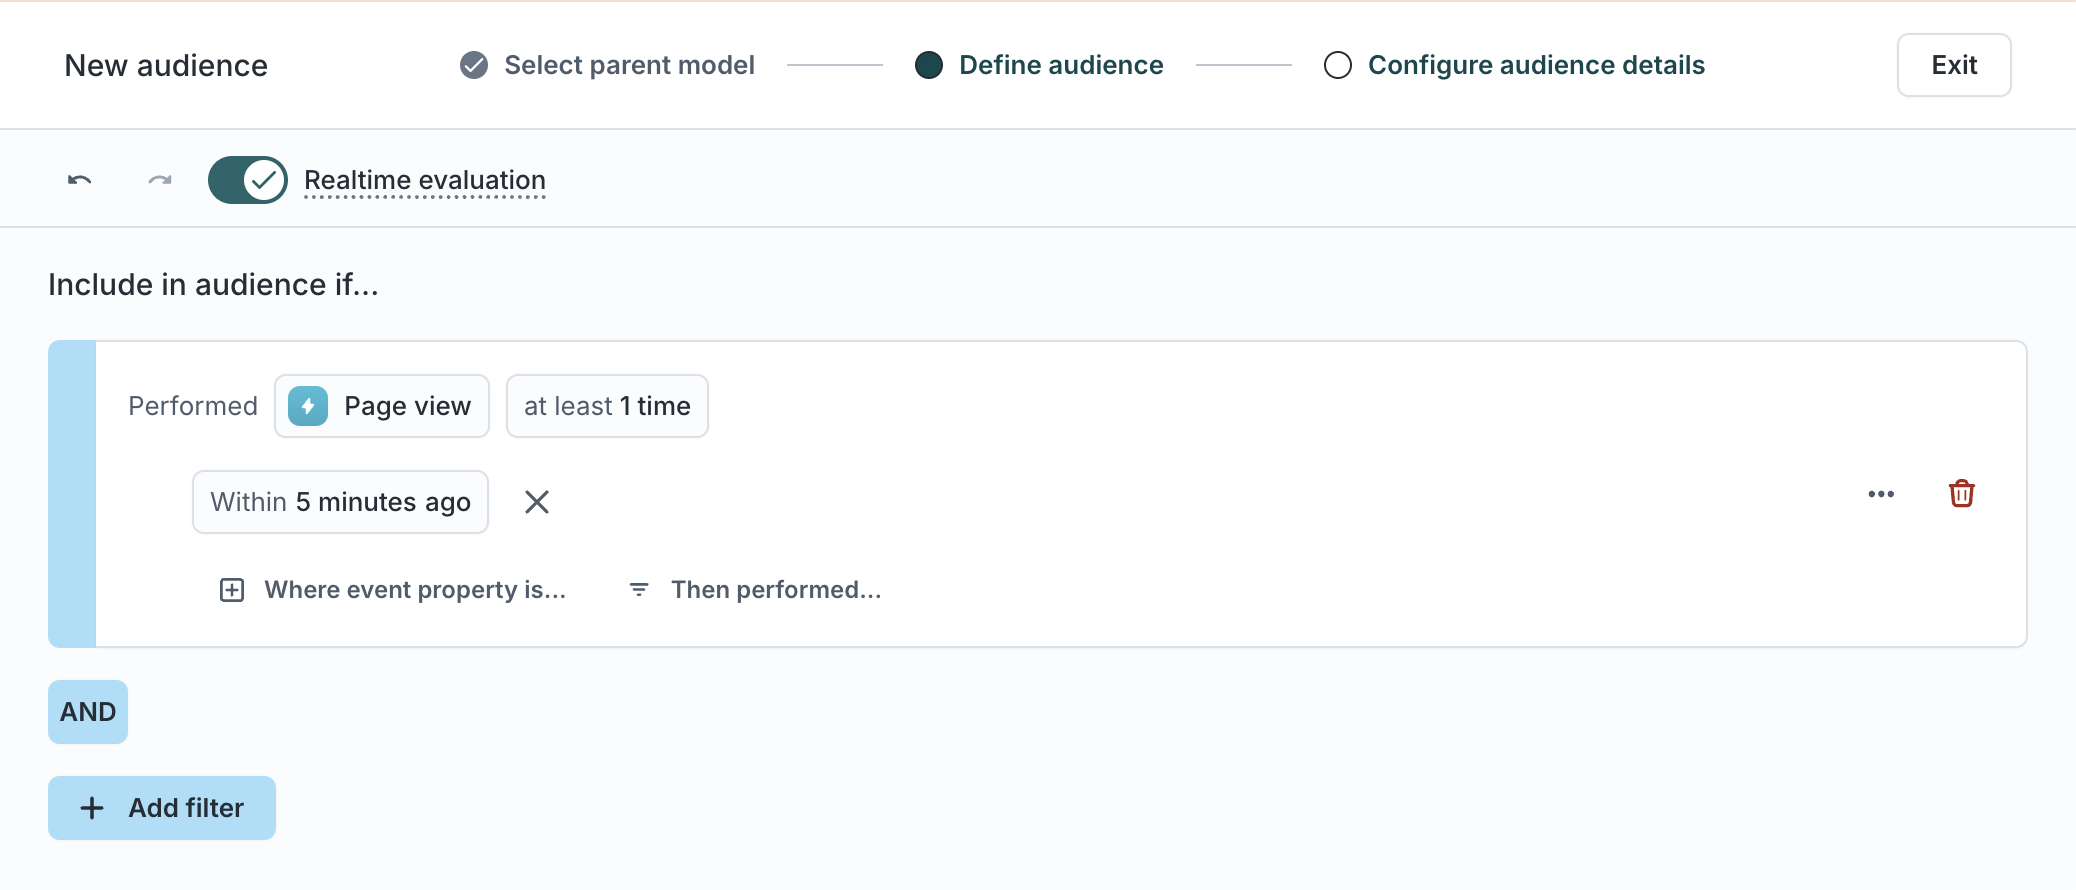Delete the filter with red trash icon
This screenshot has width=2076, height=890.
(x=1961, y=494)
